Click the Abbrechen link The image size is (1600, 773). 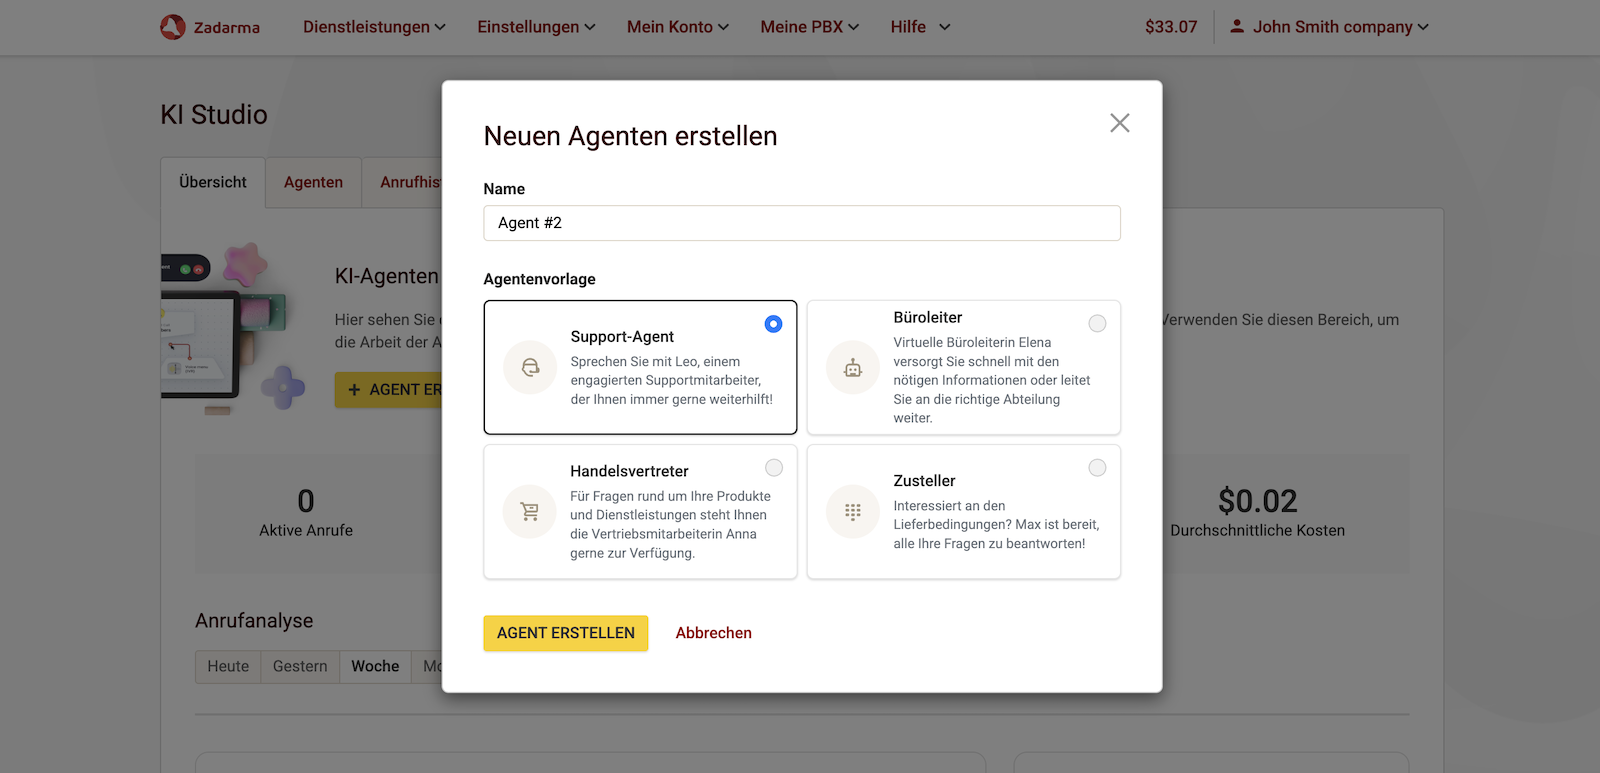point(714,633)
